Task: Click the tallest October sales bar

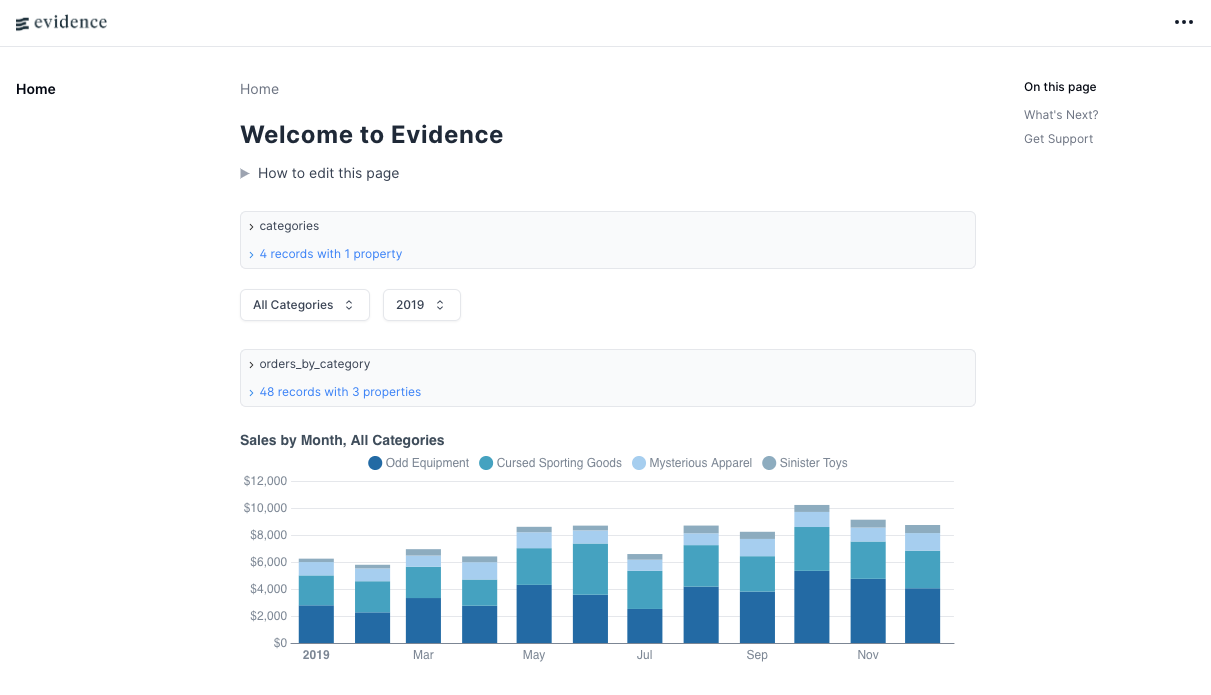Action: (812, 574)
